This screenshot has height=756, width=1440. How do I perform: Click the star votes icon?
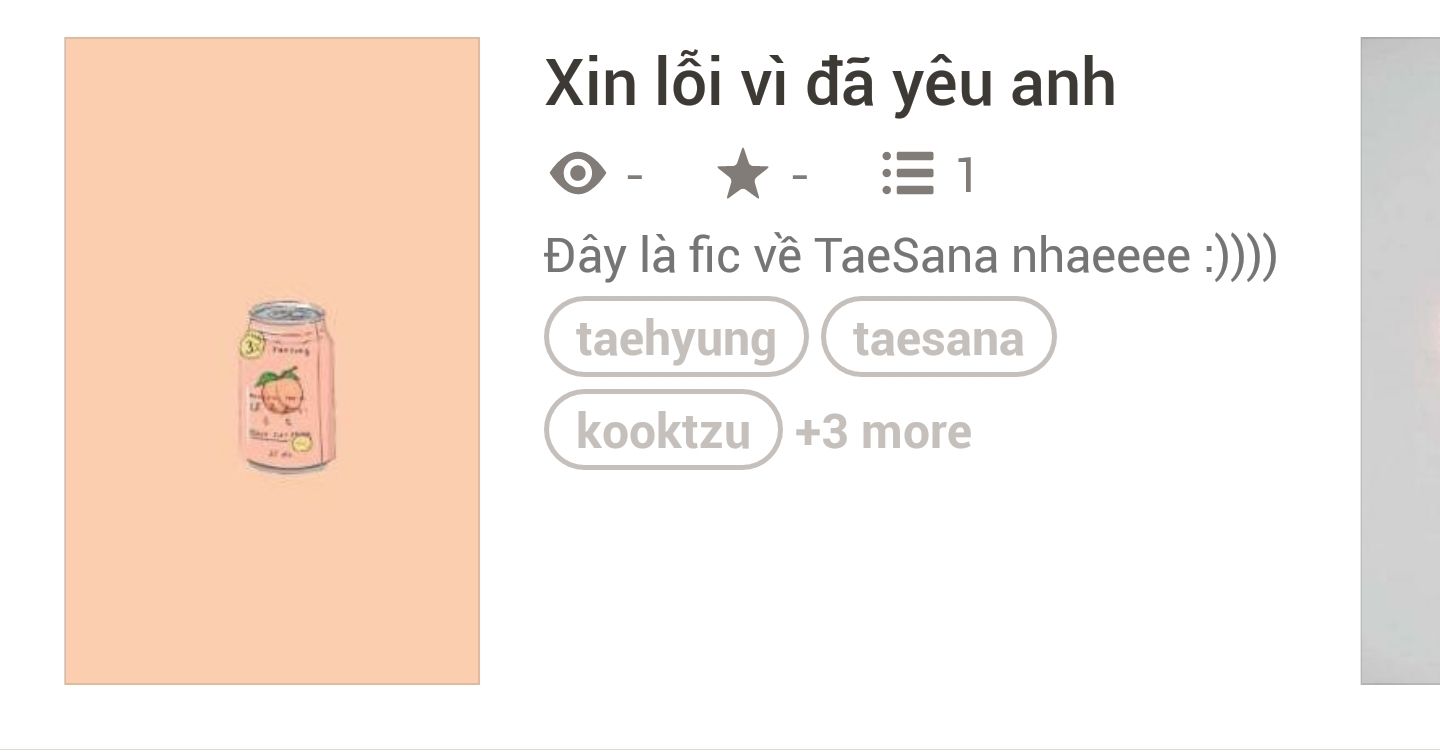click(743, 175)
